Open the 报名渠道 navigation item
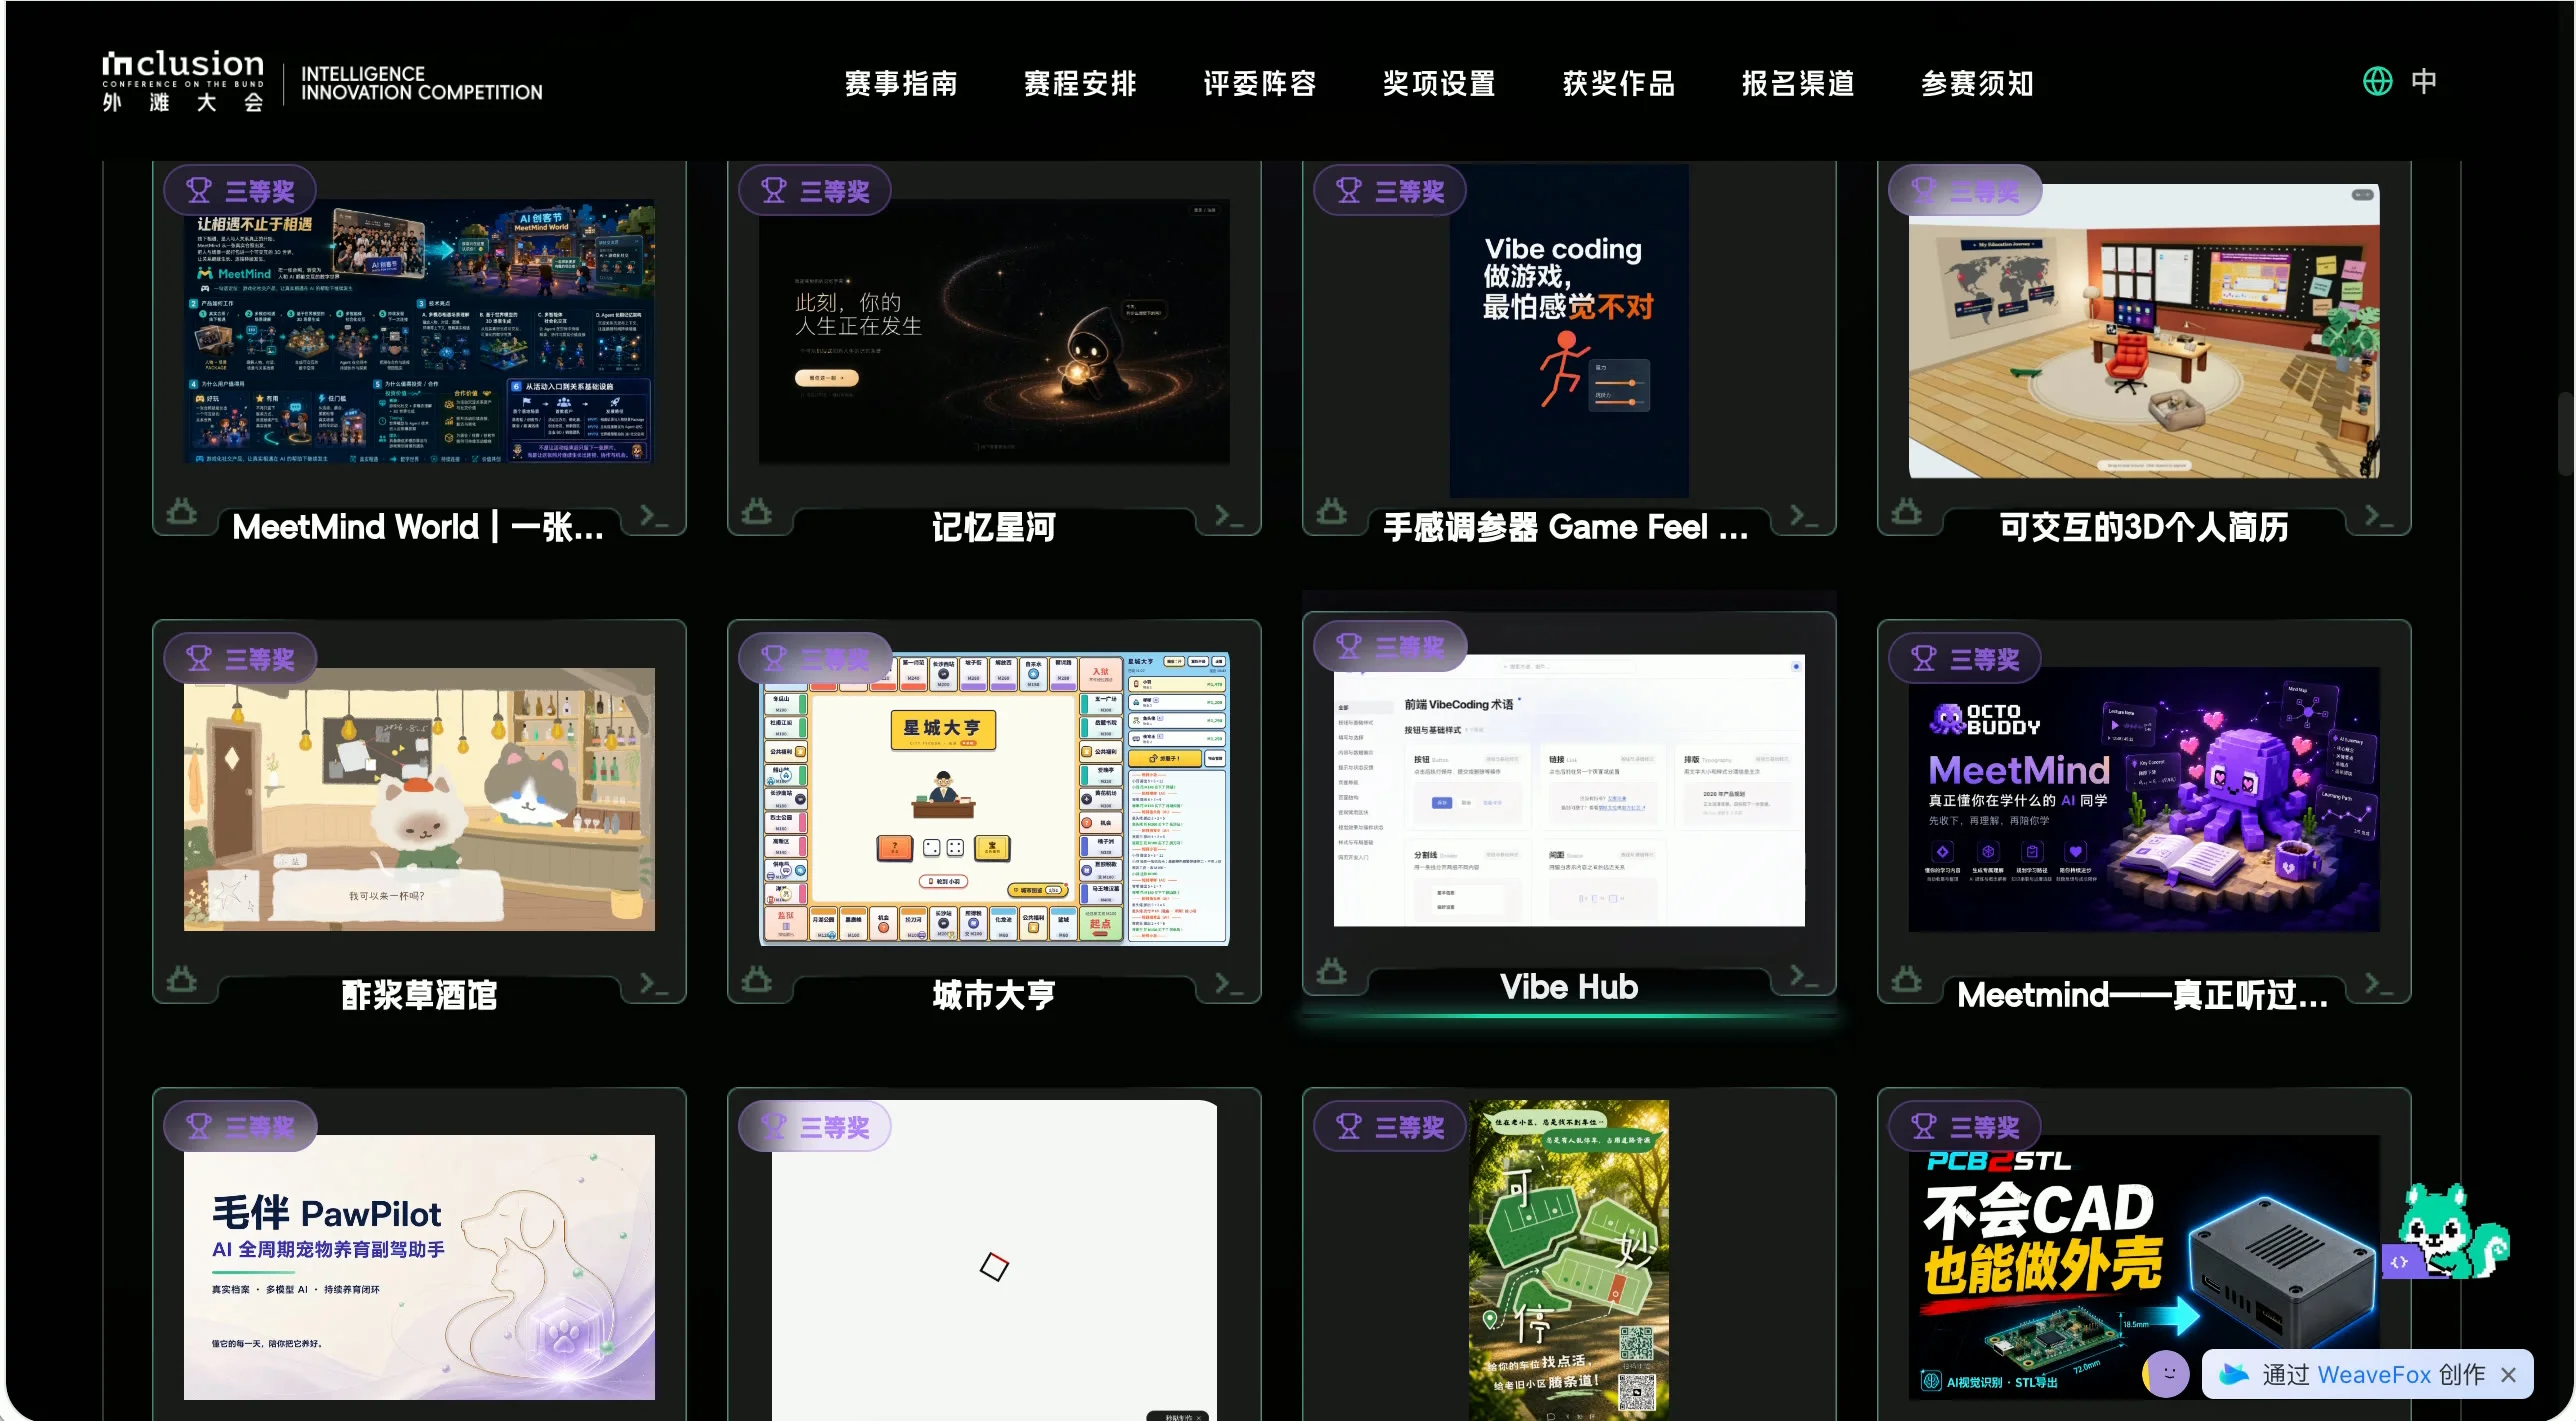The height and width of the screenshot is (1421, 2576). coord(1798,83)
